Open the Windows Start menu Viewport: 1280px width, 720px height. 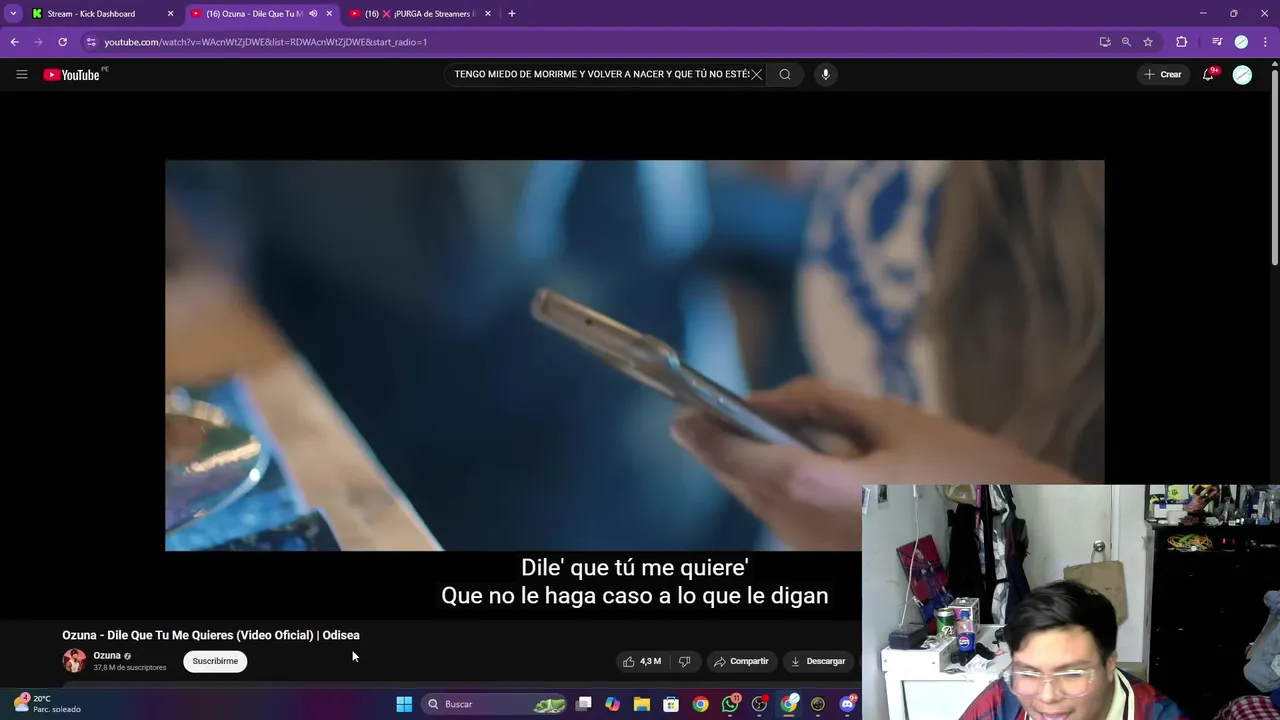404,704
